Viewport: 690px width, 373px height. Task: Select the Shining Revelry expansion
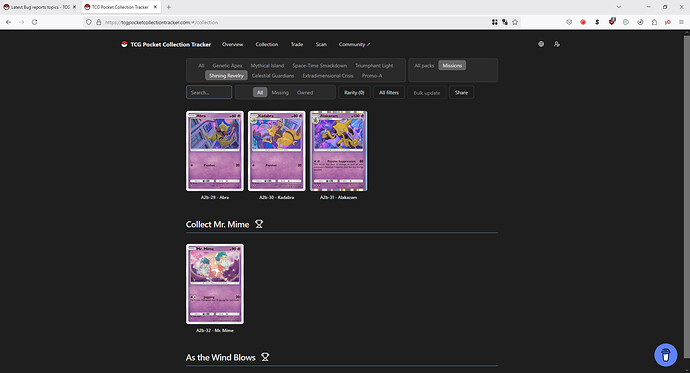[226, 76]
